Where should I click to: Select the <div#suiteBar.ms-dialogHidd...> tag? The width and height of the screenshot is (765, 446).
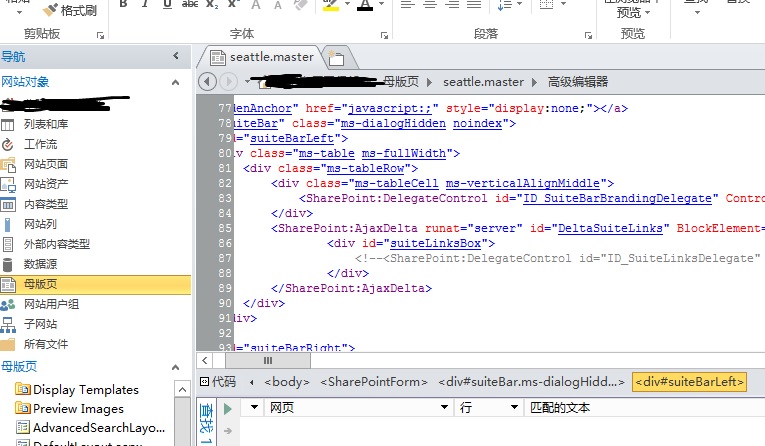[531, 382]
